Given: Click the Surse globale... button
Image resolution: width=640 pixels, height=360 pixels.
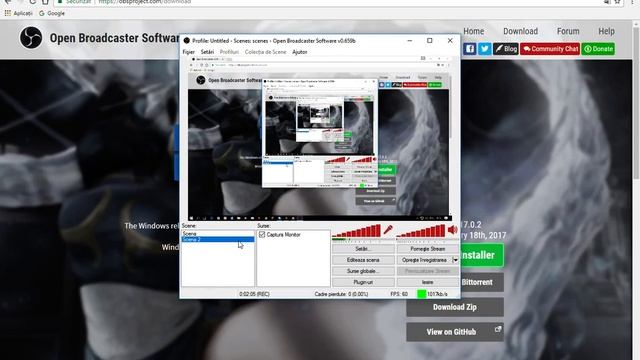Looking at the screenshot, I should coord(363,271).
